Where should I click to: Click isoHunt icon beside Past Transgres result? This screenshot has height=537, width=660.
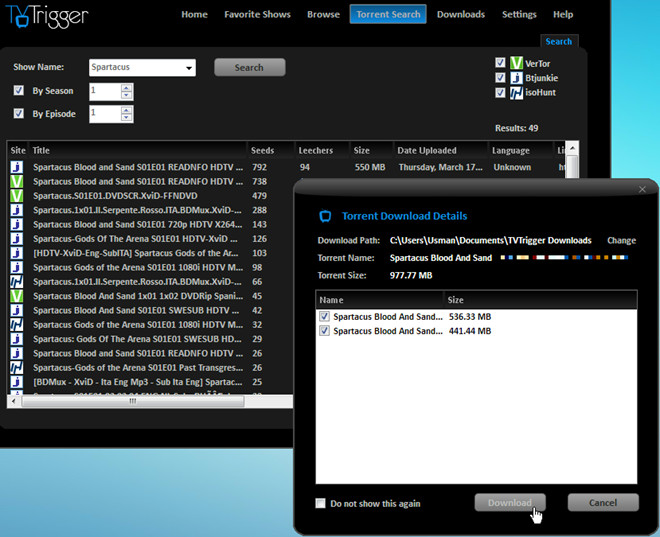[x=16, y=367]
